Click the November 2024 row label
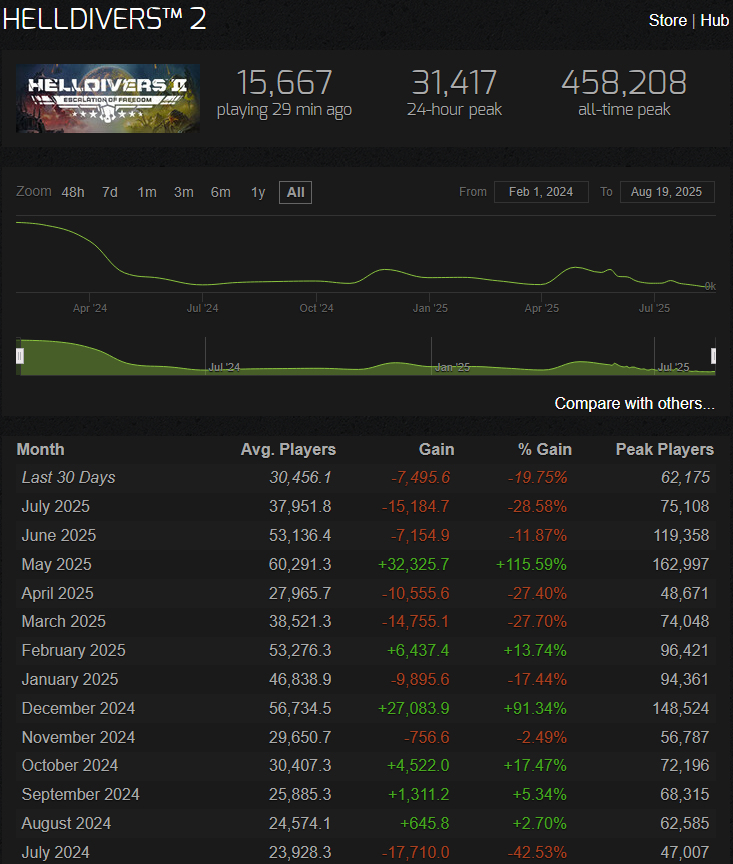Screen dimensions: 733x864 (x=78, y=737)
